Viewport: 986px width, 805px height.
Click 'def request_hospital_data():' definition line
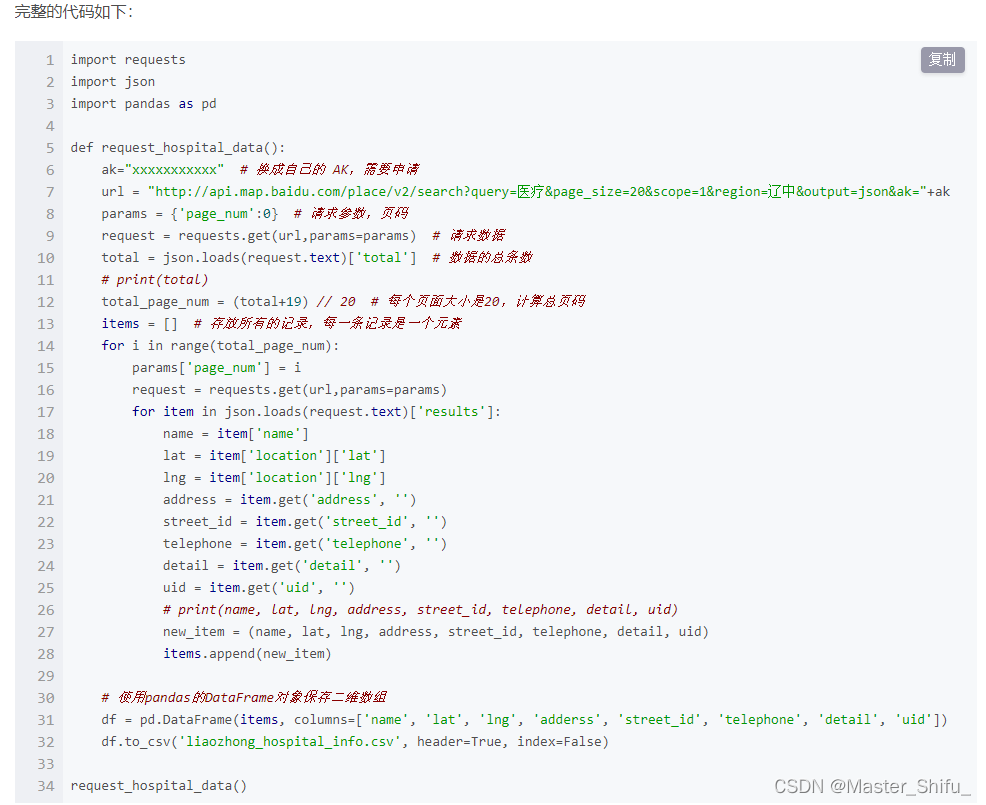pyautogui.click(x=178, y=148)
